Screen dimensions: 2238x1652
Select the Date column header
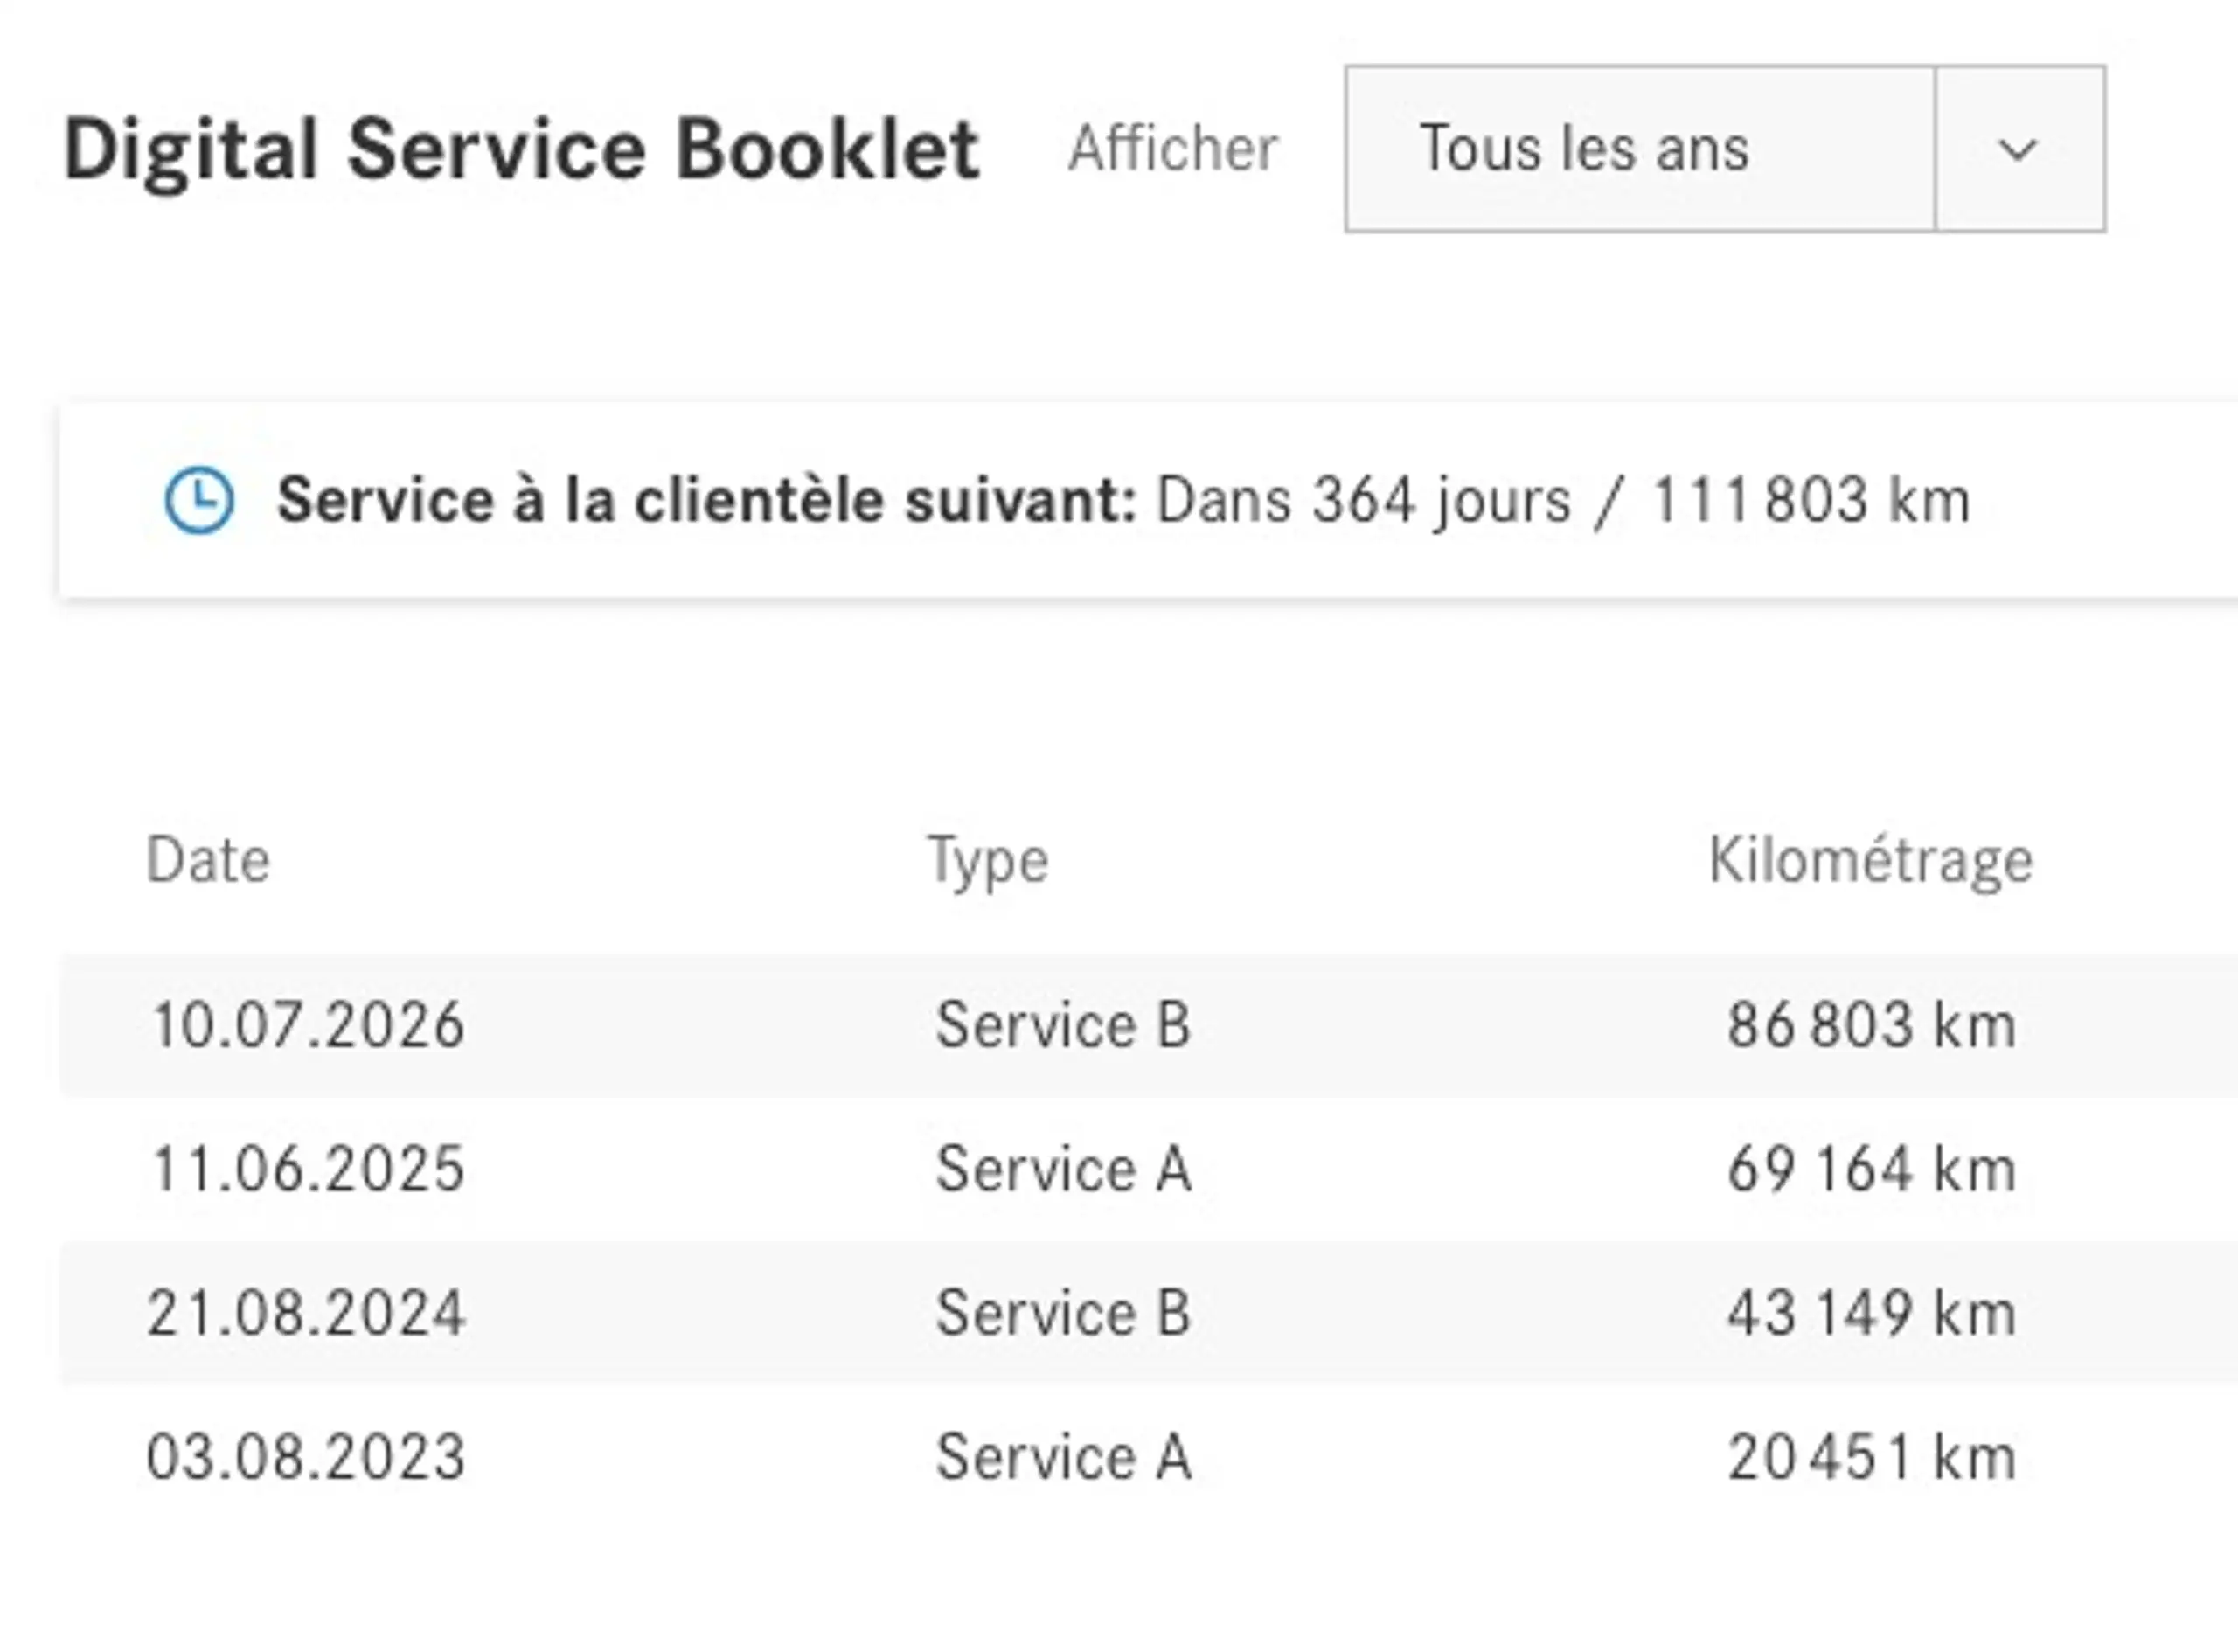(x=208, y=860)
